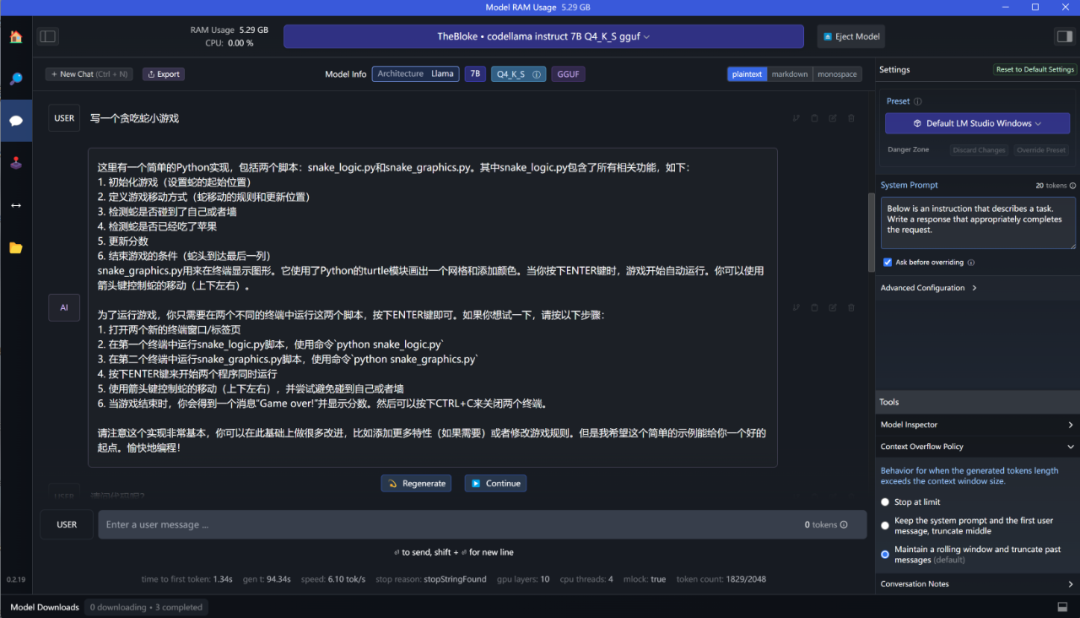
Task: Open the Playground joystick icon in sidebar
Action: 16,163
